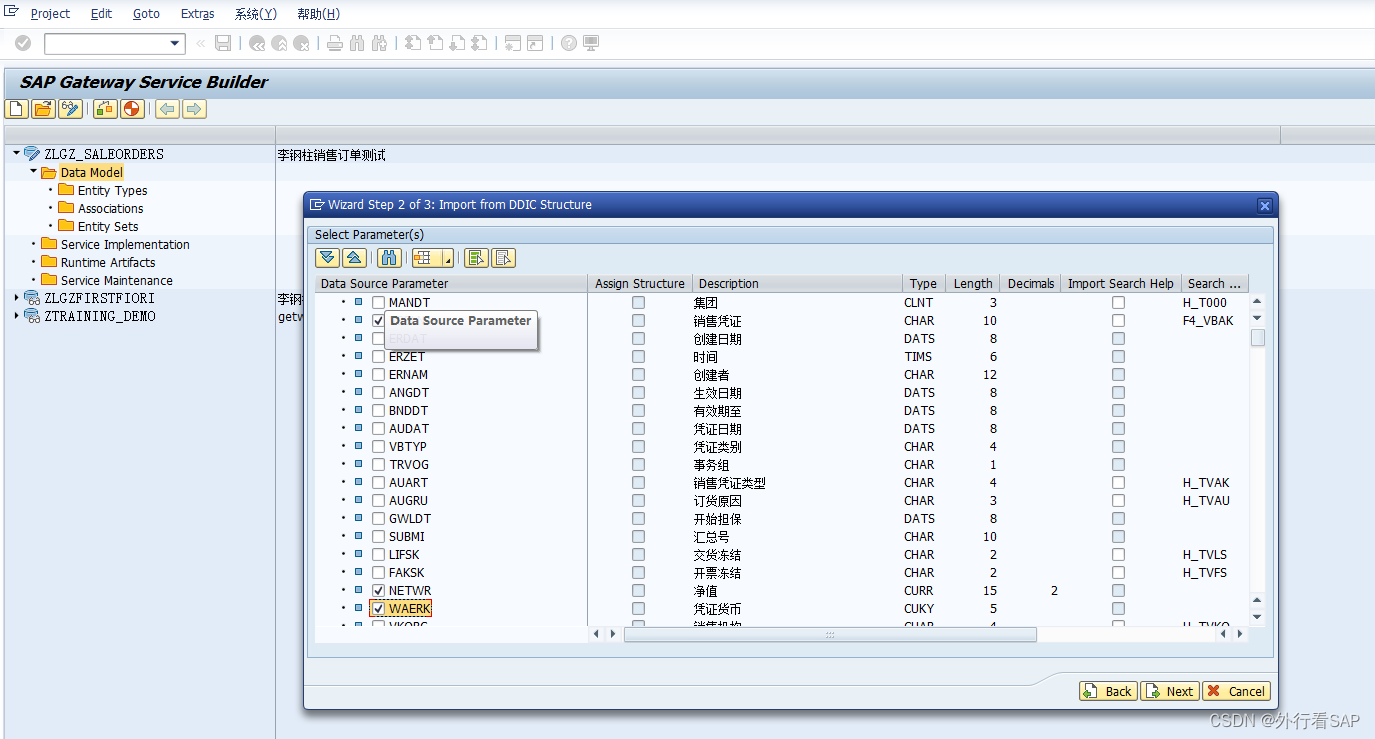Open the Goto menu
Image resolution: width=1375 pixels, height=739 pixels.
146,14
